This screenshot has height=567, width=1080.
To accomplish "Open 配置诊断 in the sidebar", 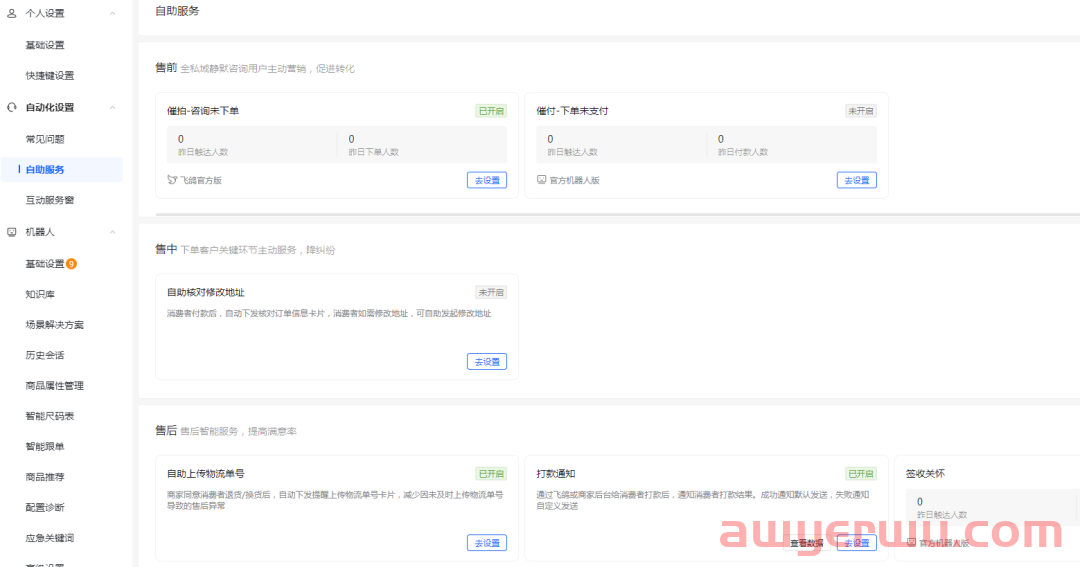I will 45,508.
